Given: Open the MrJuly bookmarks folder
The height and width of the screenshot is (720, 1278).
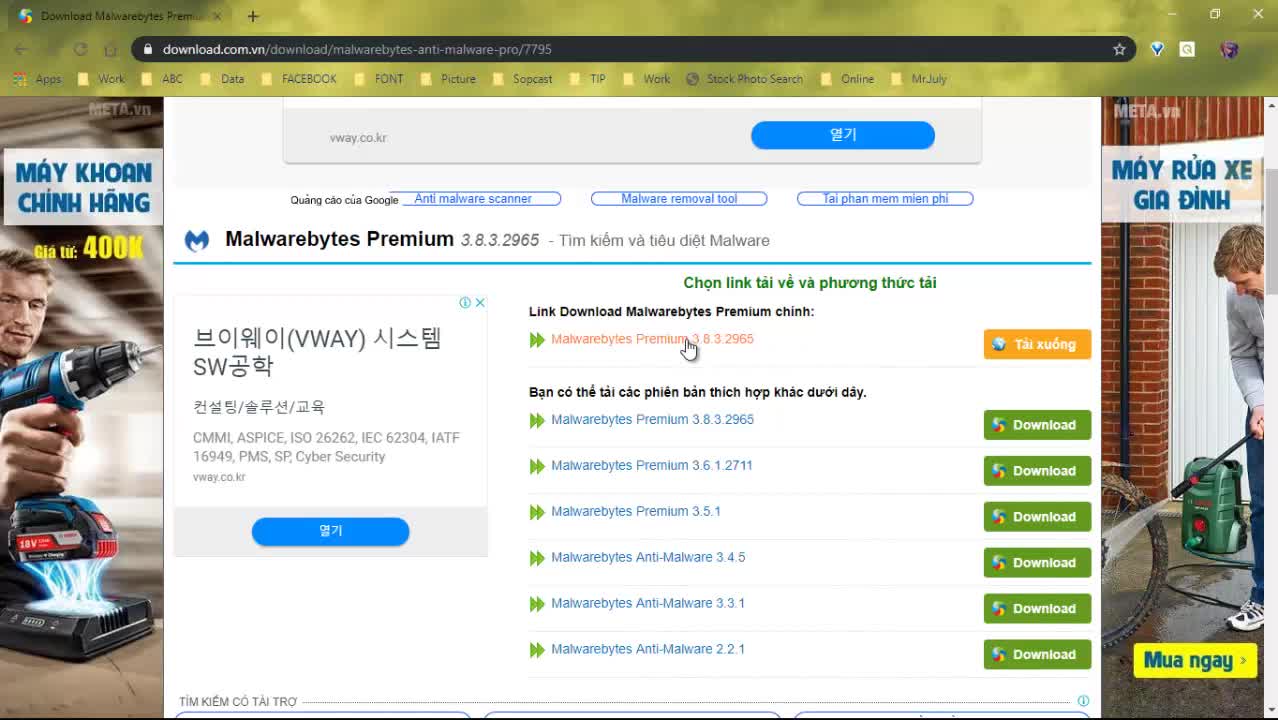Looking at the screenshot, I should (x=919, y=79).
